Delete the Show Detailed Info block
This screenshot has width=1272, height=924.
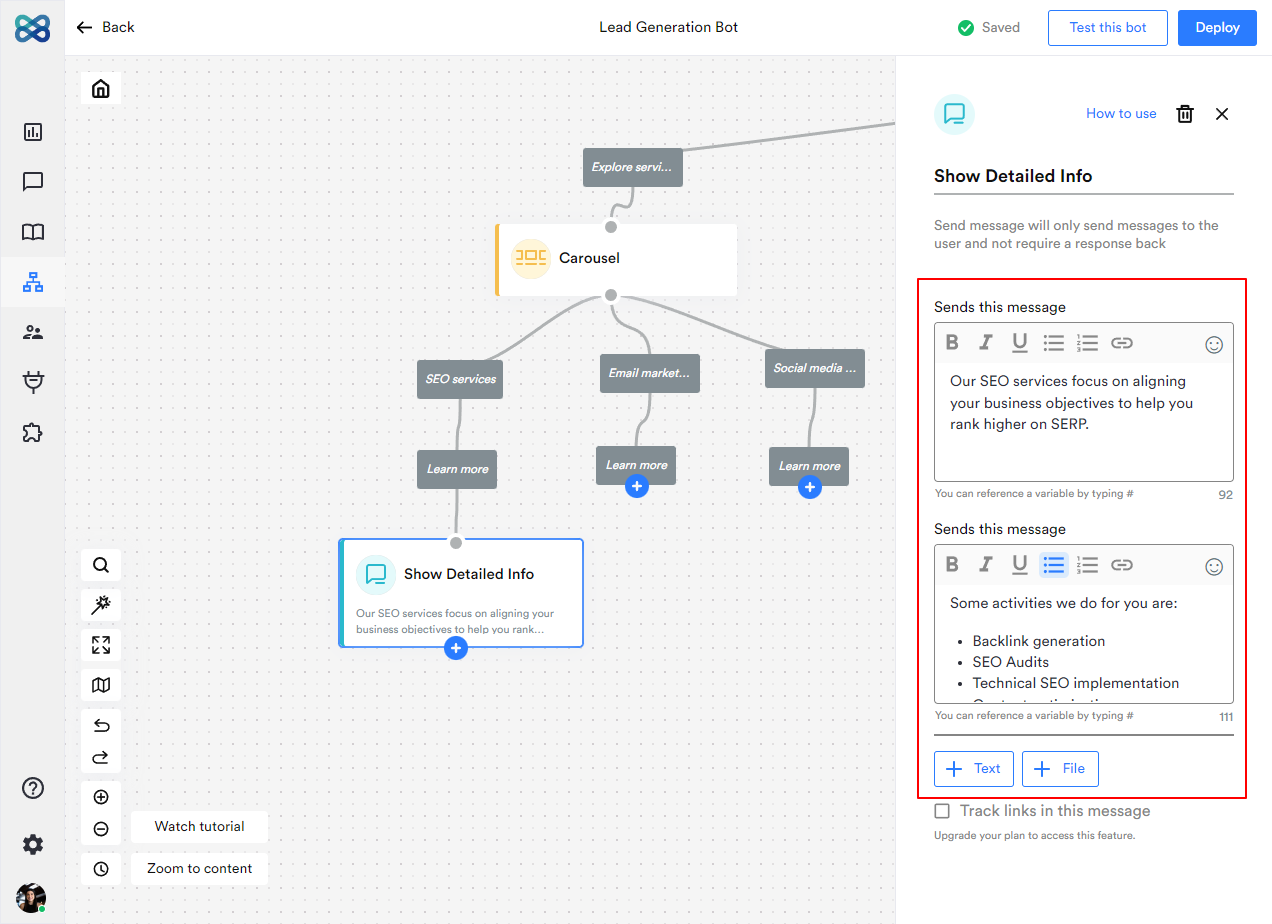point(1185,113)
